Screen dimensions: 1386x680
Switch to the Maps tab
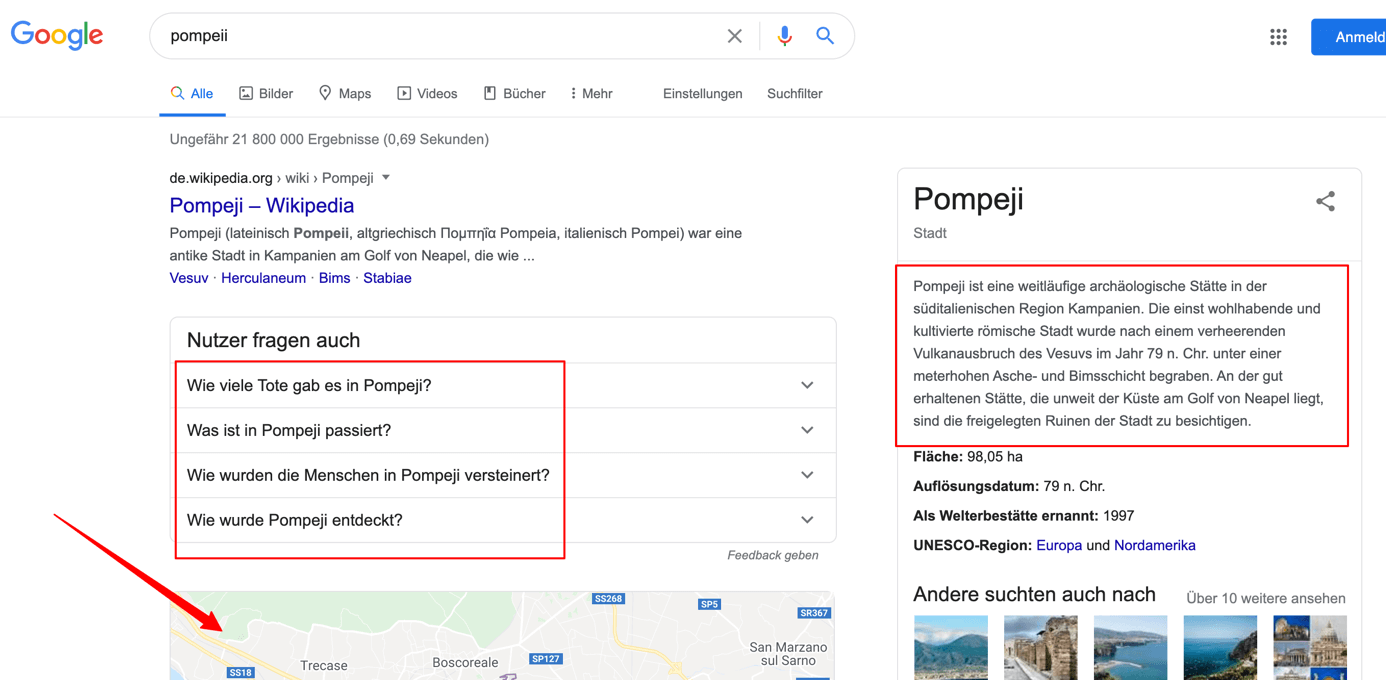click(x=345, y=93)
